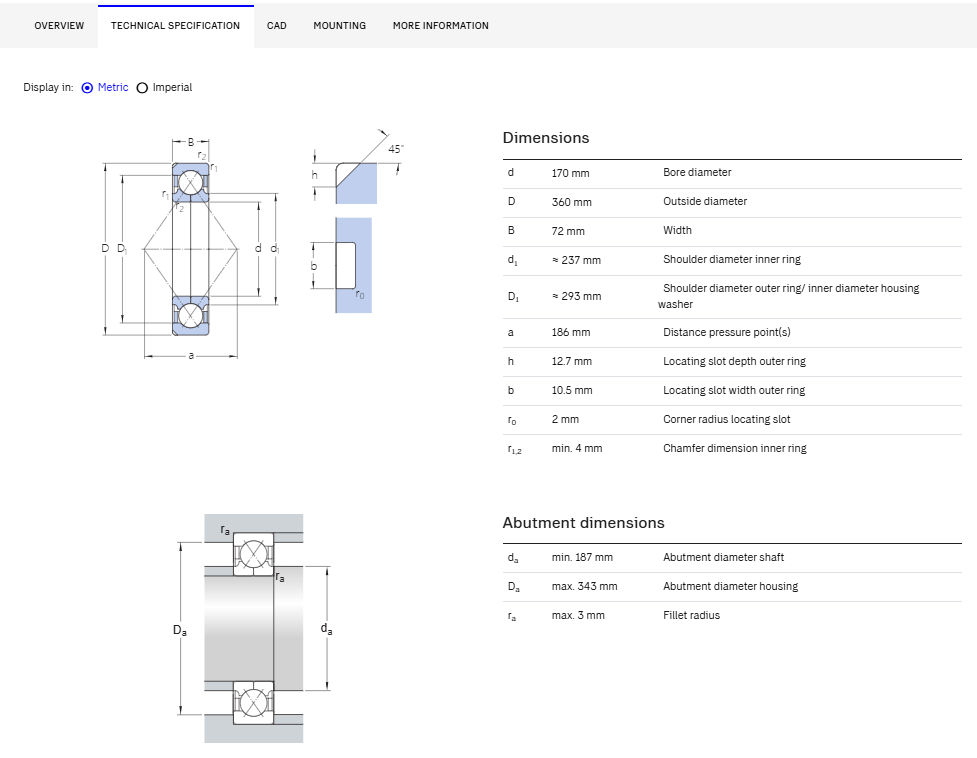Select the Technical Specification tab
The height and width of the screenshot is (758, 977).
click(175, 26)
